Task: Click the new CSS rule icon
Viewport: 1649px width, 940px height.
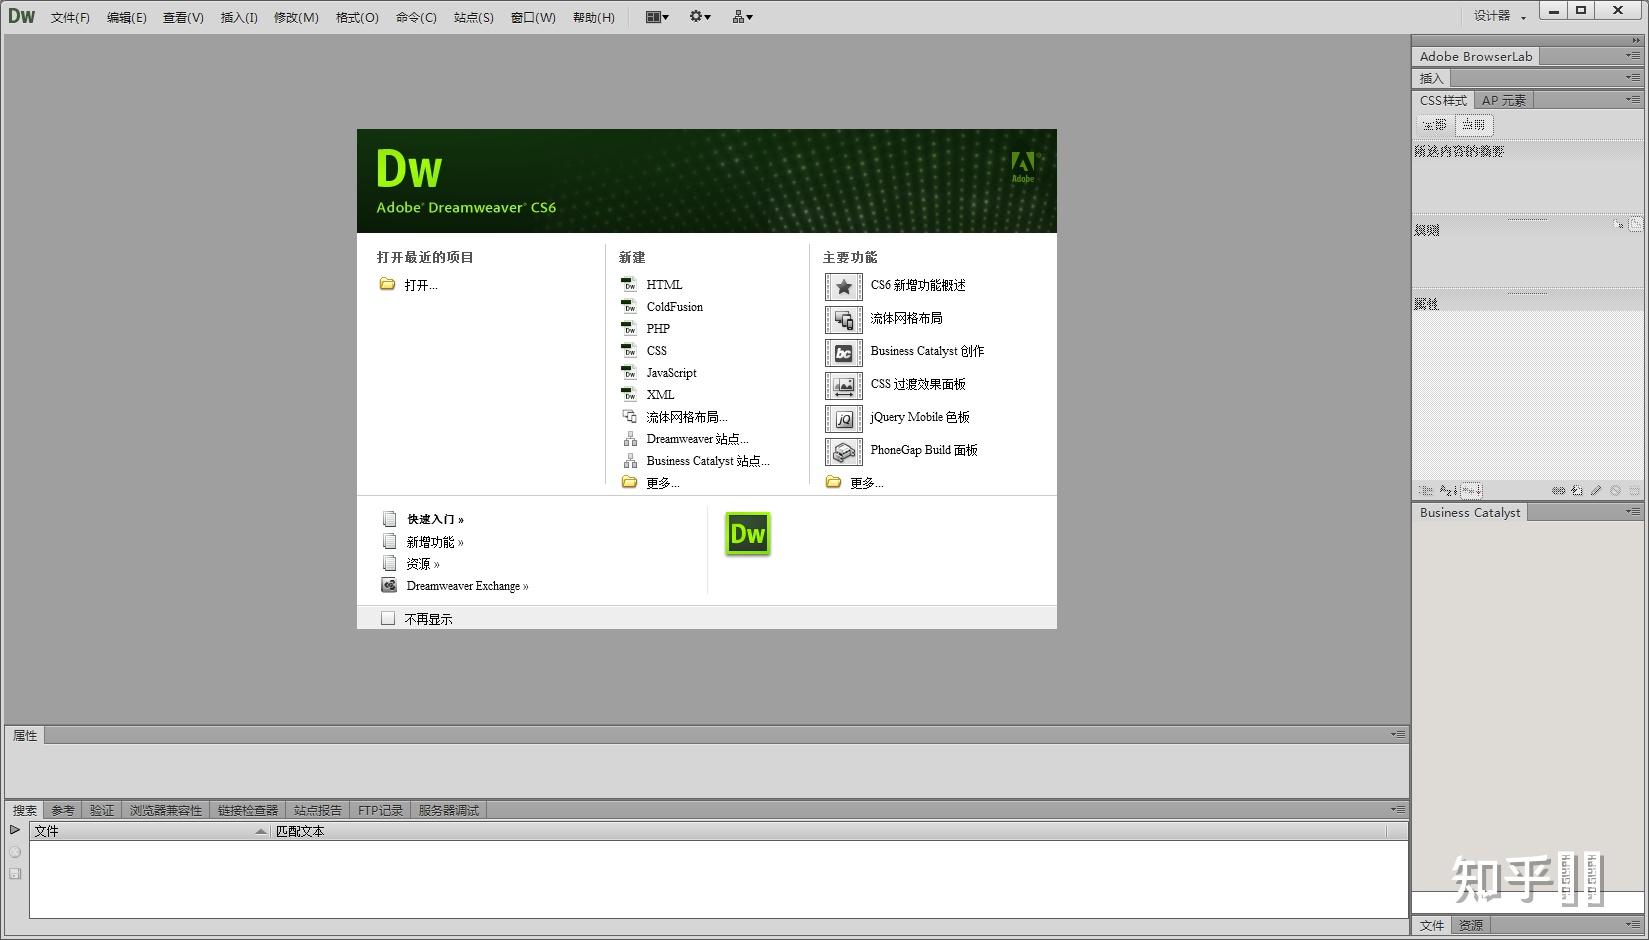Action: tap(1577, 491)
